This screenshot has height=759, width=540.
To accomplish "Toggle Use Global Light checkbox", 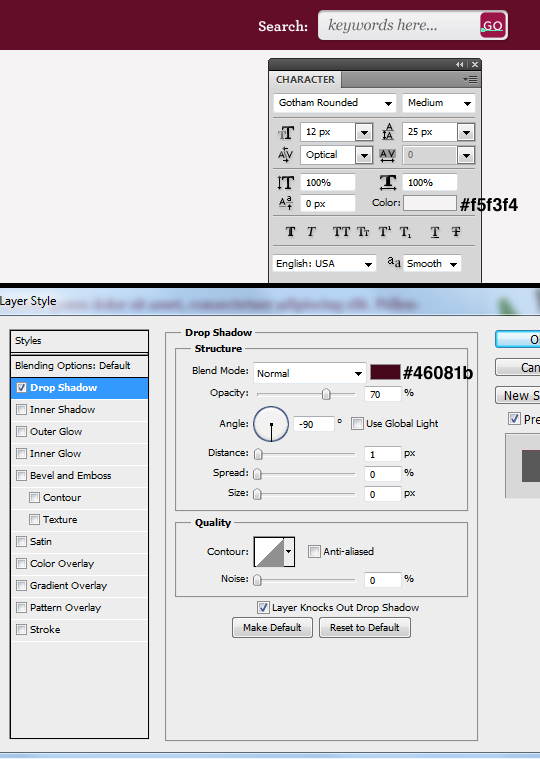I will click(357, 424).
